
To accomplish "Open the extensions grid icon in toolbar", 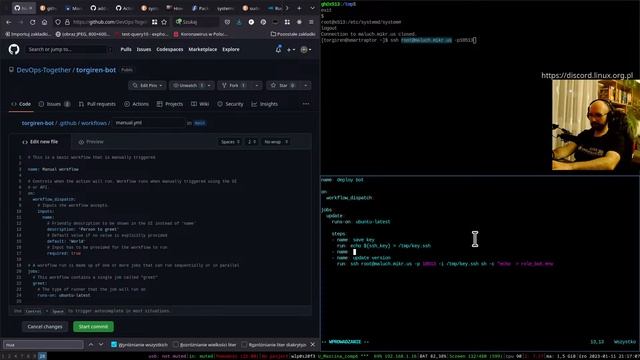I will pos(287,22).
